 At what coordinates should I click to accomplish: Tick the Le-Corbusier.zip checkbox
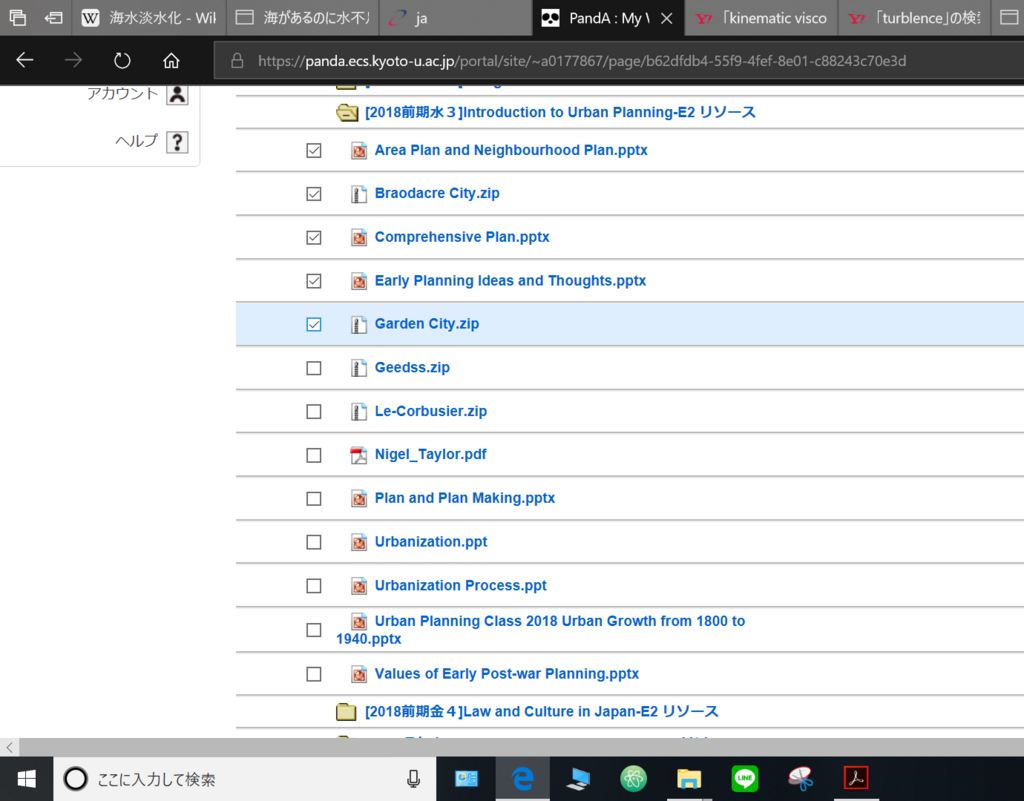coord(313,412)
